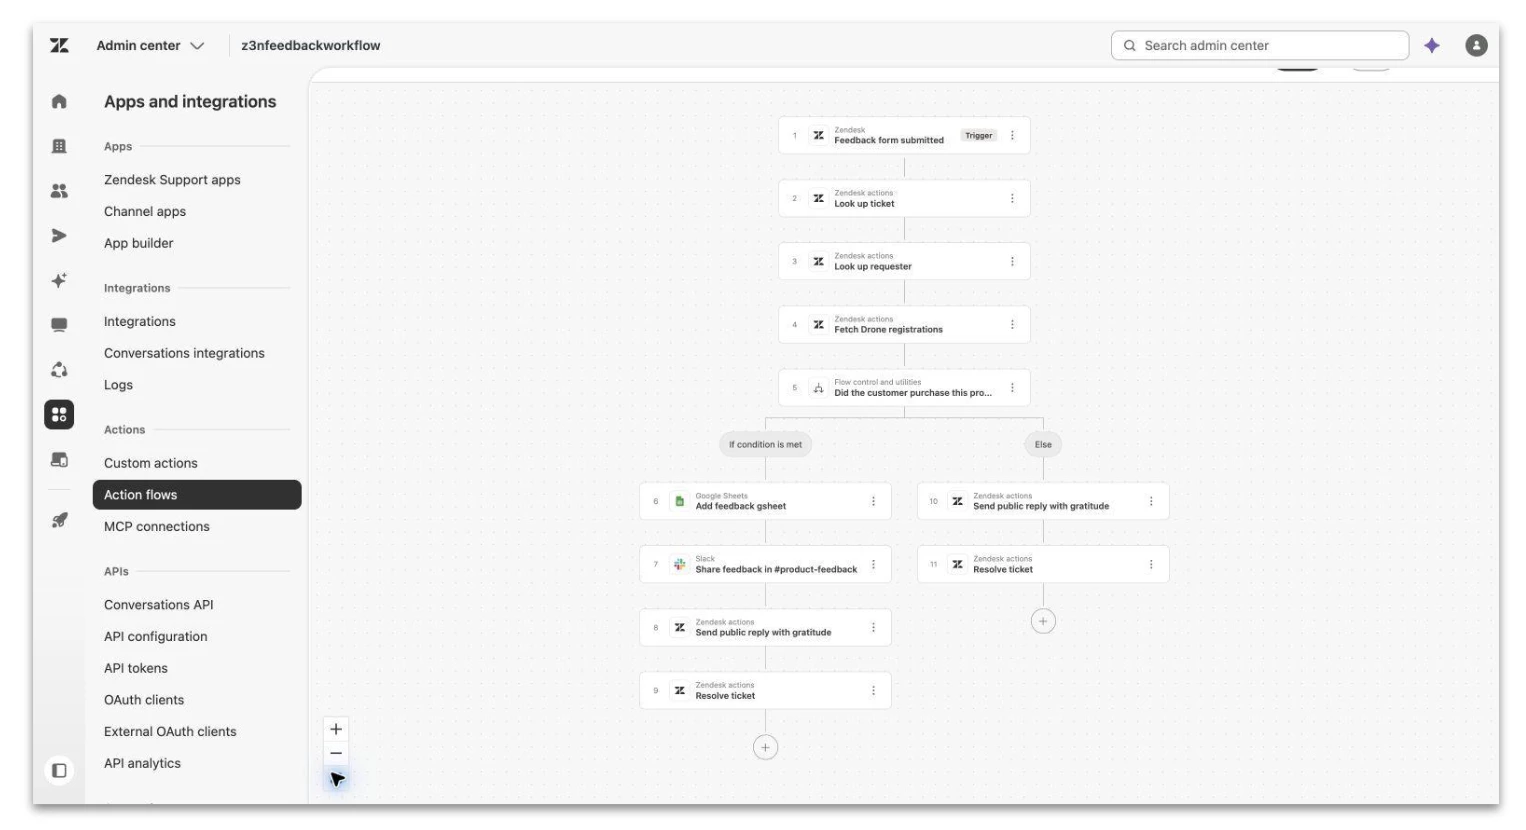
Task: Open the user profile avatar
Action: coord(1476,45)
